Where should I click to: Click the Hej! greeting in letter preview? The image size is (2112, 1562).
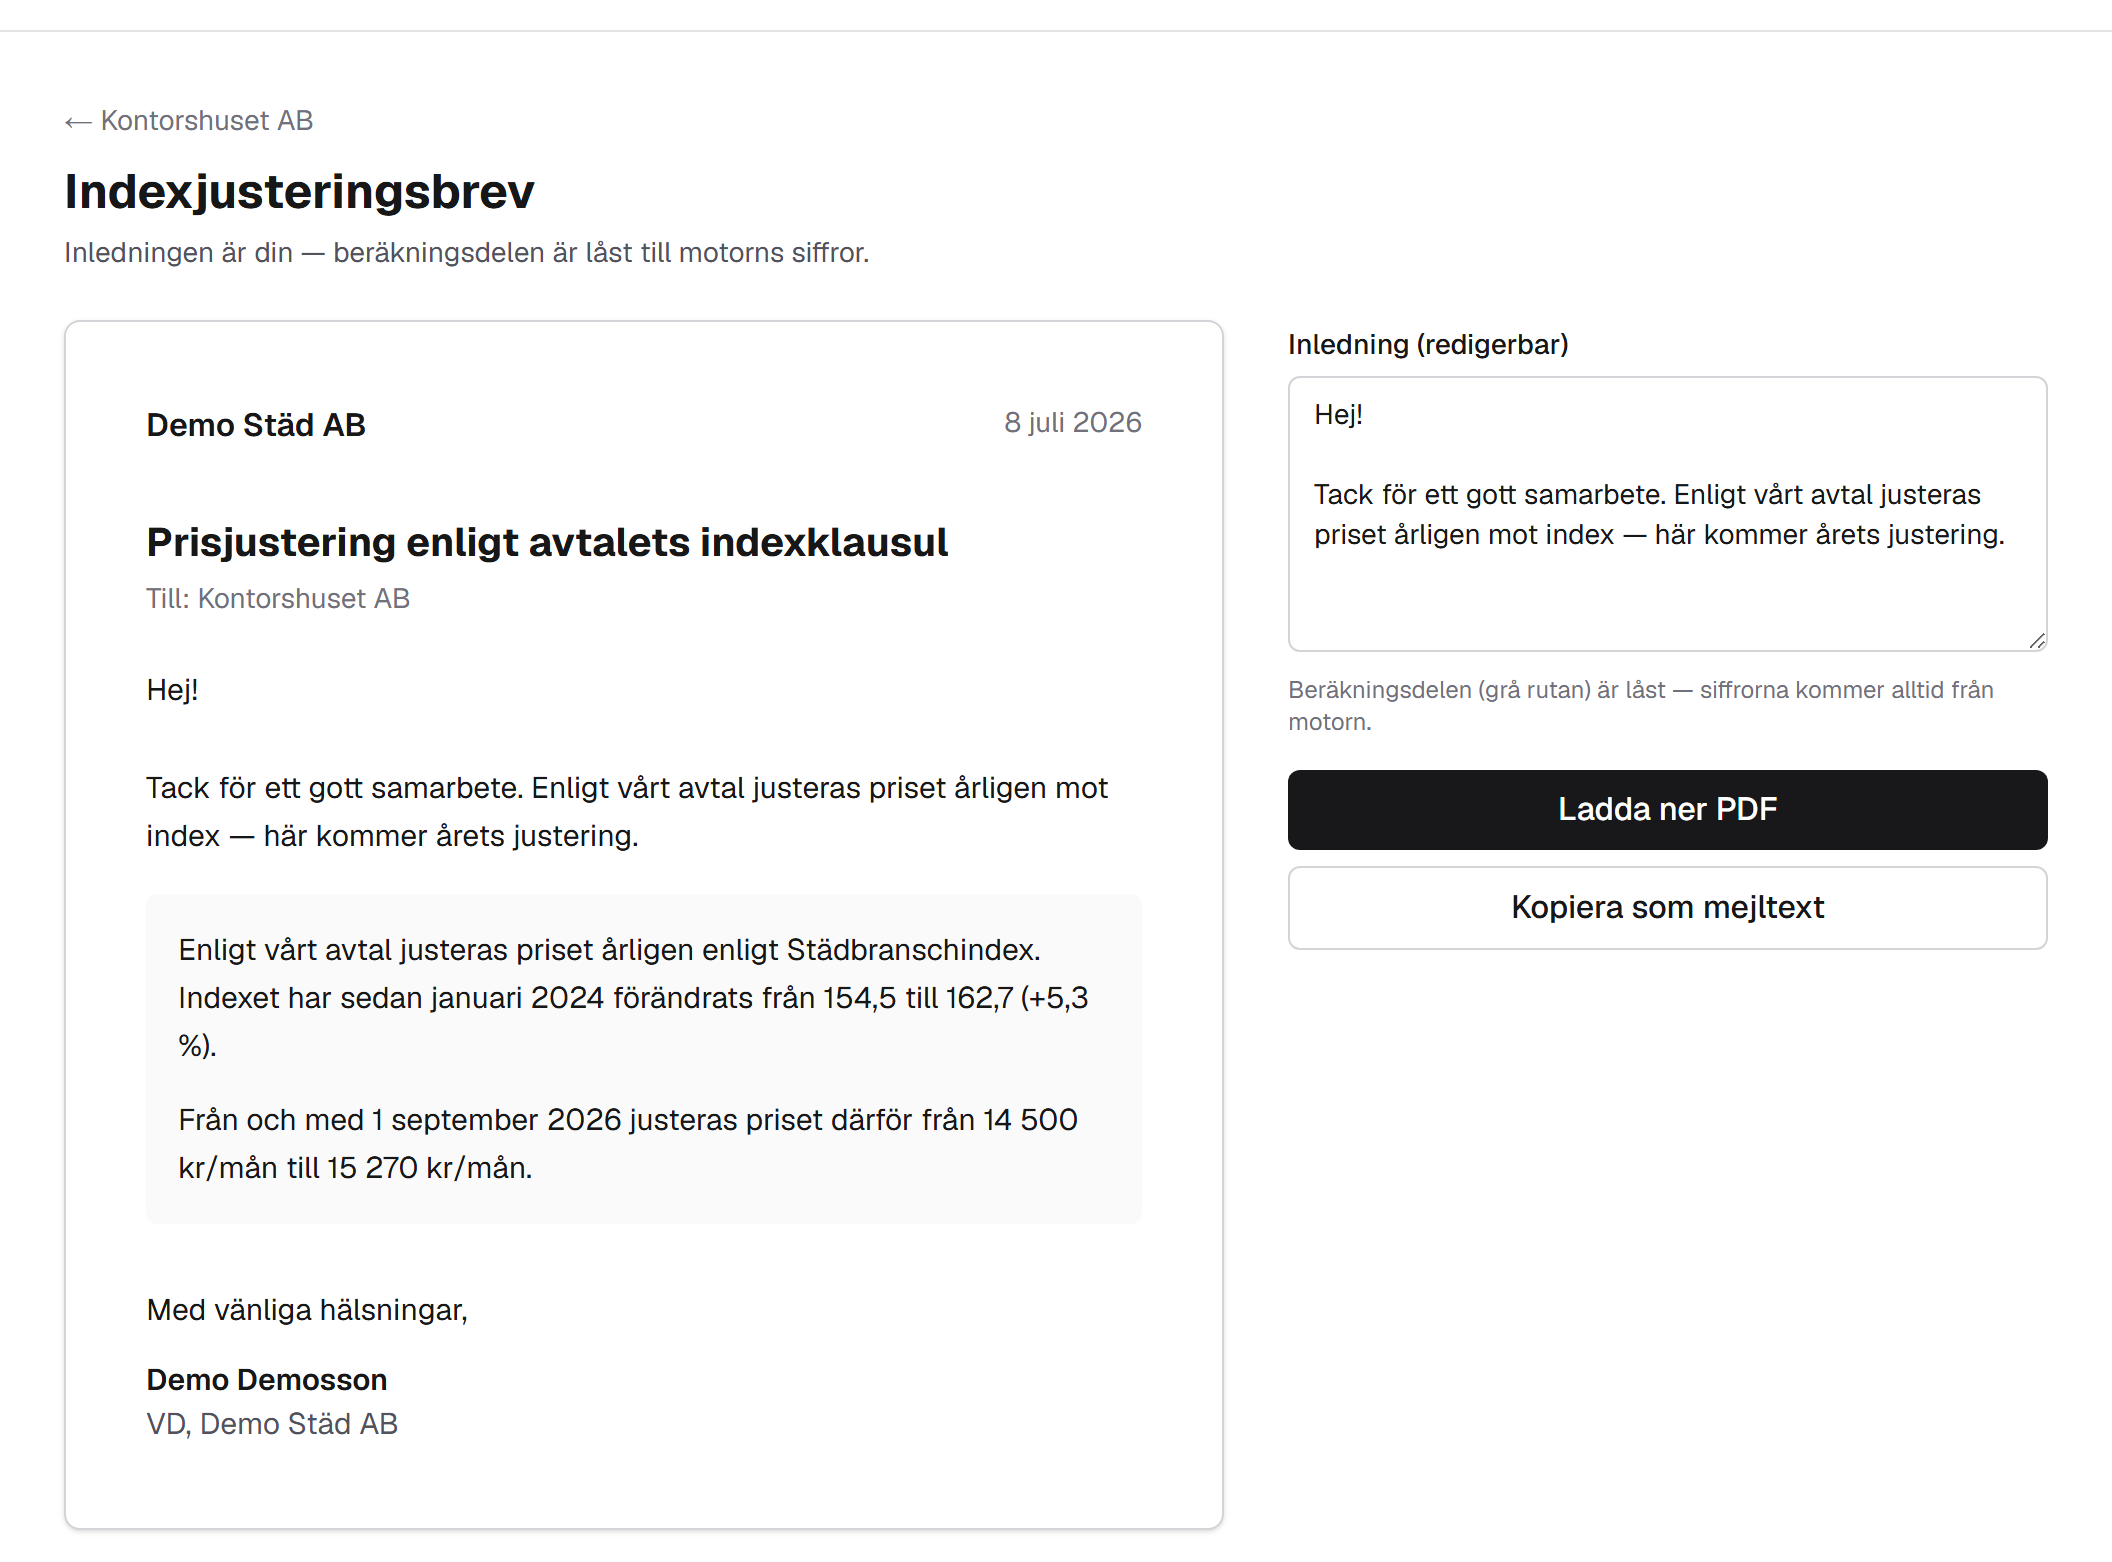tap(172, 690)
